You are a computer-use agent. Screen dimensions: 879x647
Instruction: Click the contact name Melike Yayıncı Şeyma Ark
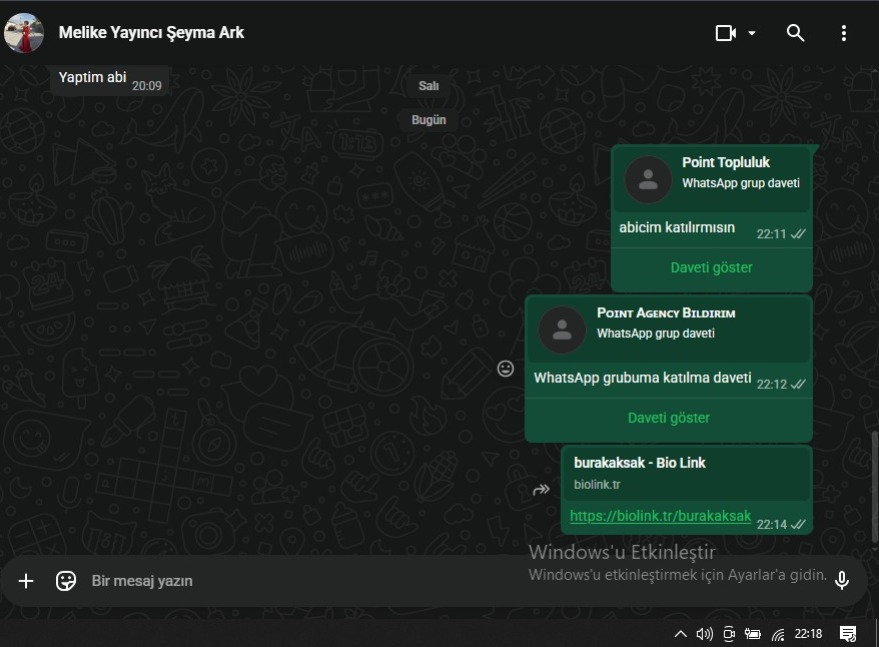(151, 33)
